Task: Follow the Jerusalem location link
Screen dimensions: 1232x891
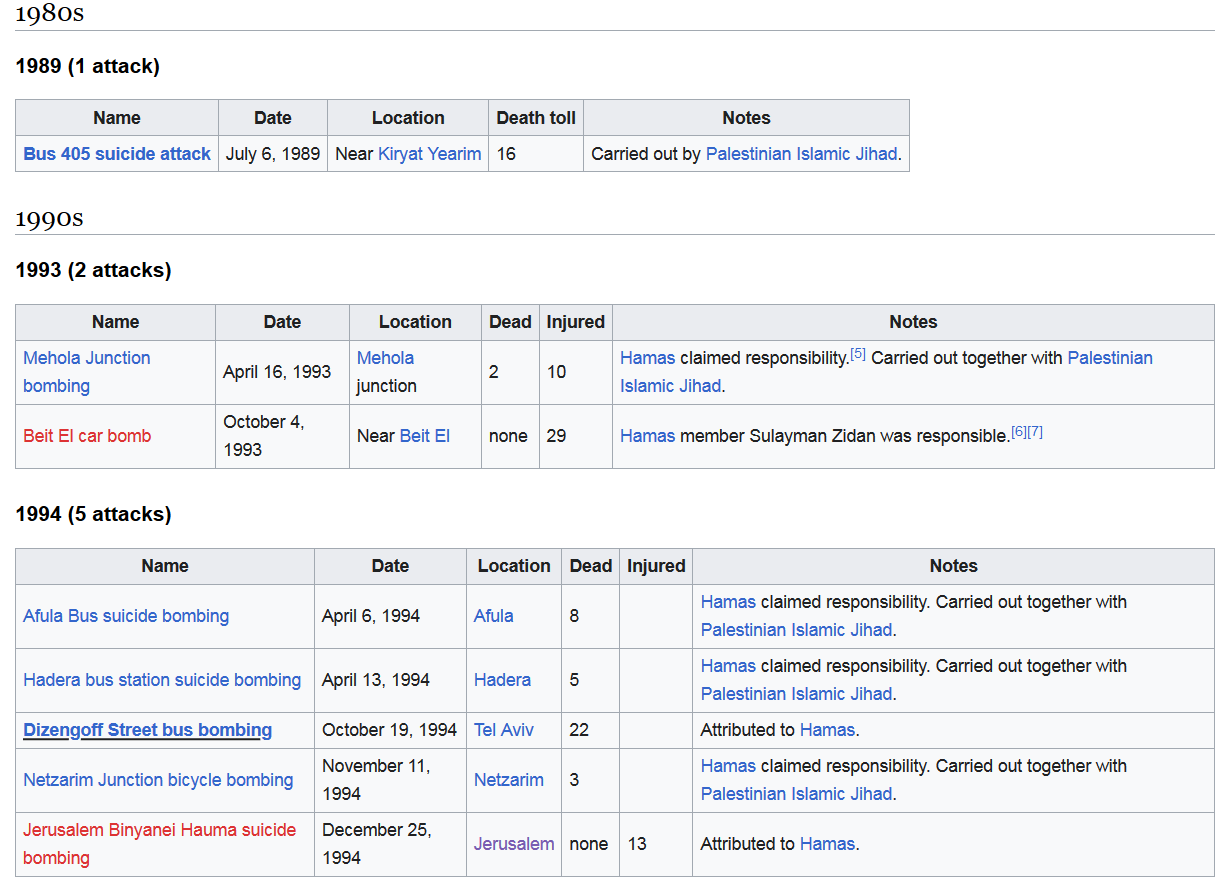Action: pos(514,844)
